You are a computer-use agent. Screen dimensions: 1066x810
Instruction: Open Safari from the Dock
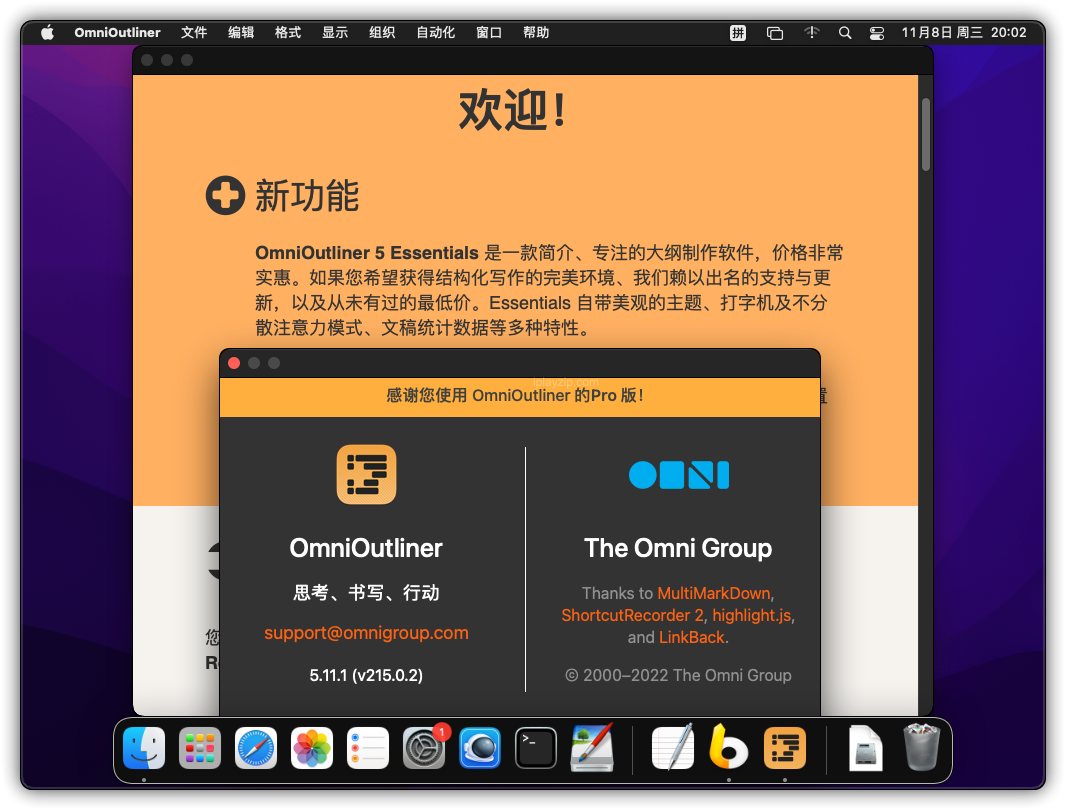(256, 748)
